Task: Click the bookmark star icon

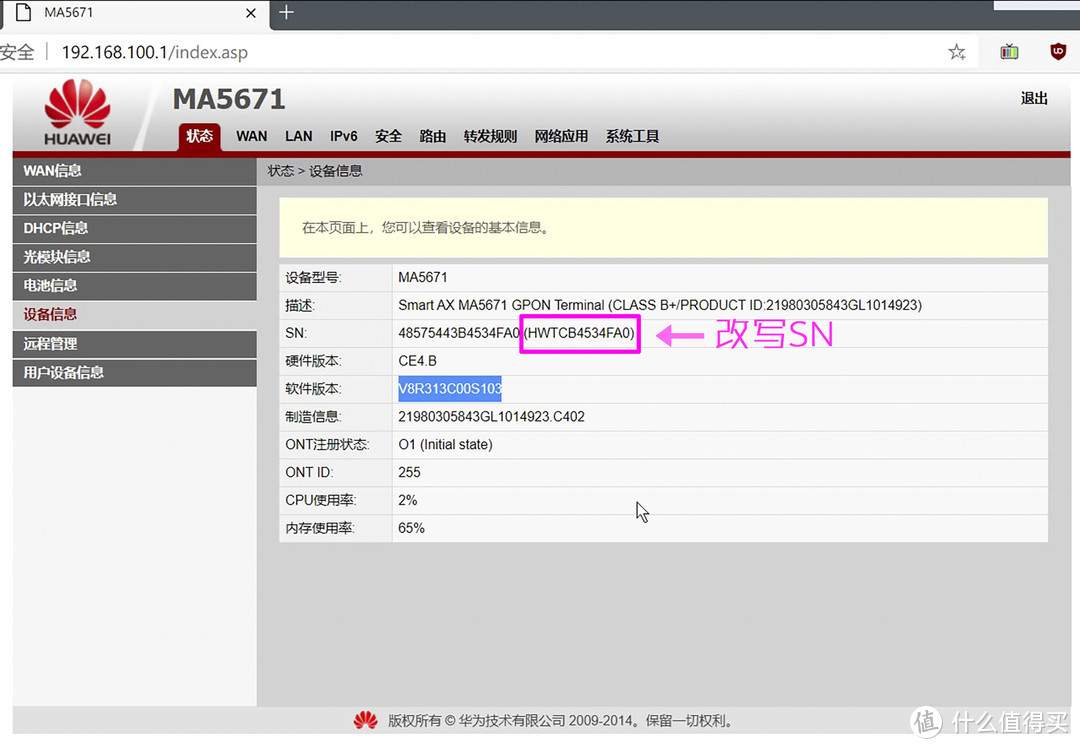Action: (x=957, y=52)
